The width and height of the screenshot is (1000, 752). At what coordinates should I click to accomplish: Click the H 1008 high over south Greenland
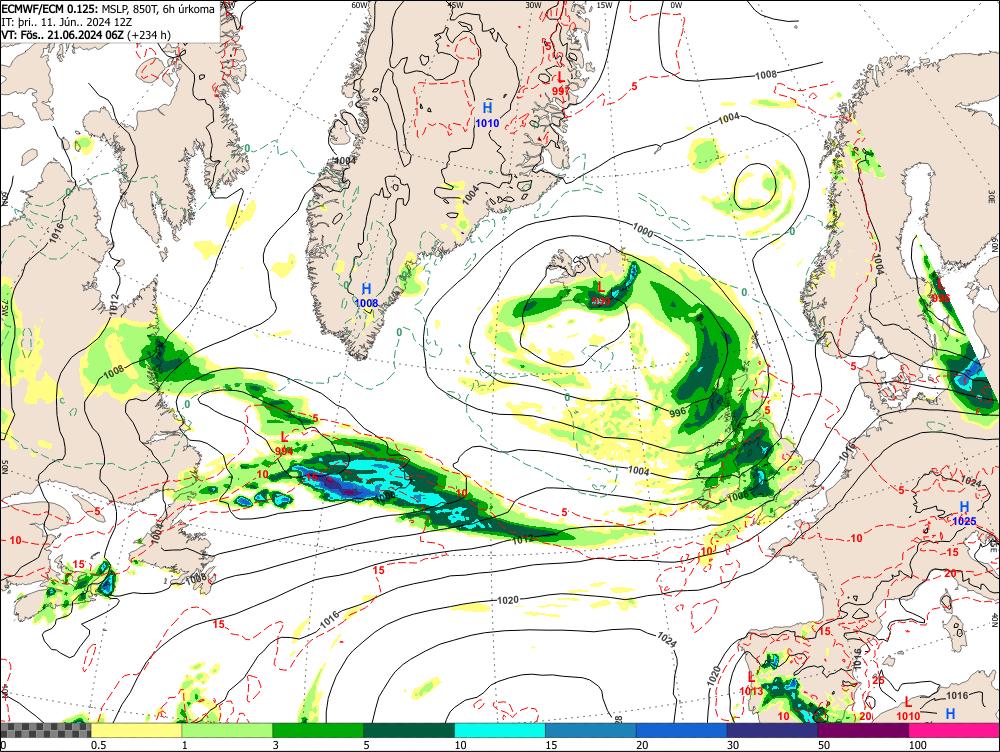367,295
